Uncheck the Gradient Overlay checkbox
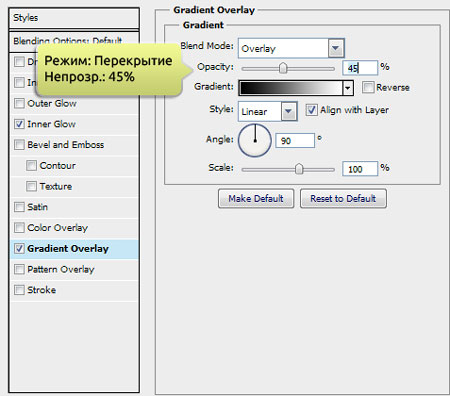Screen dimensions: 450x396 coord(19,249)
